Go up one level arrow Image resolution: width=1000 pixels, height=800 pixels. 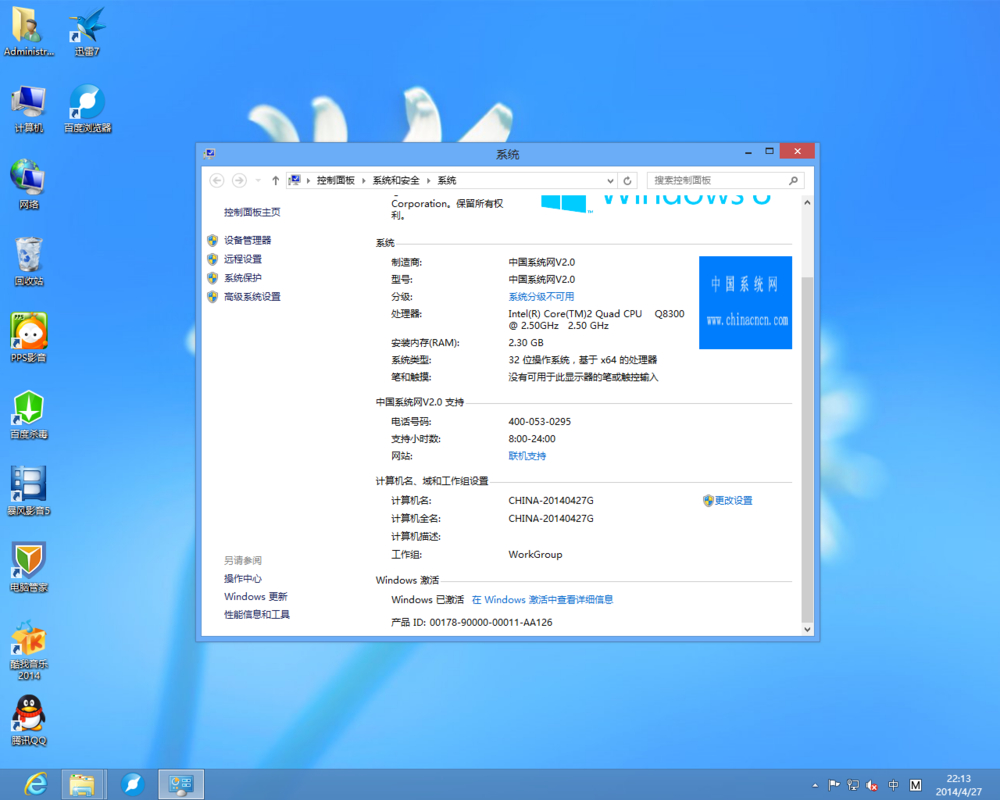pos(276,181)
